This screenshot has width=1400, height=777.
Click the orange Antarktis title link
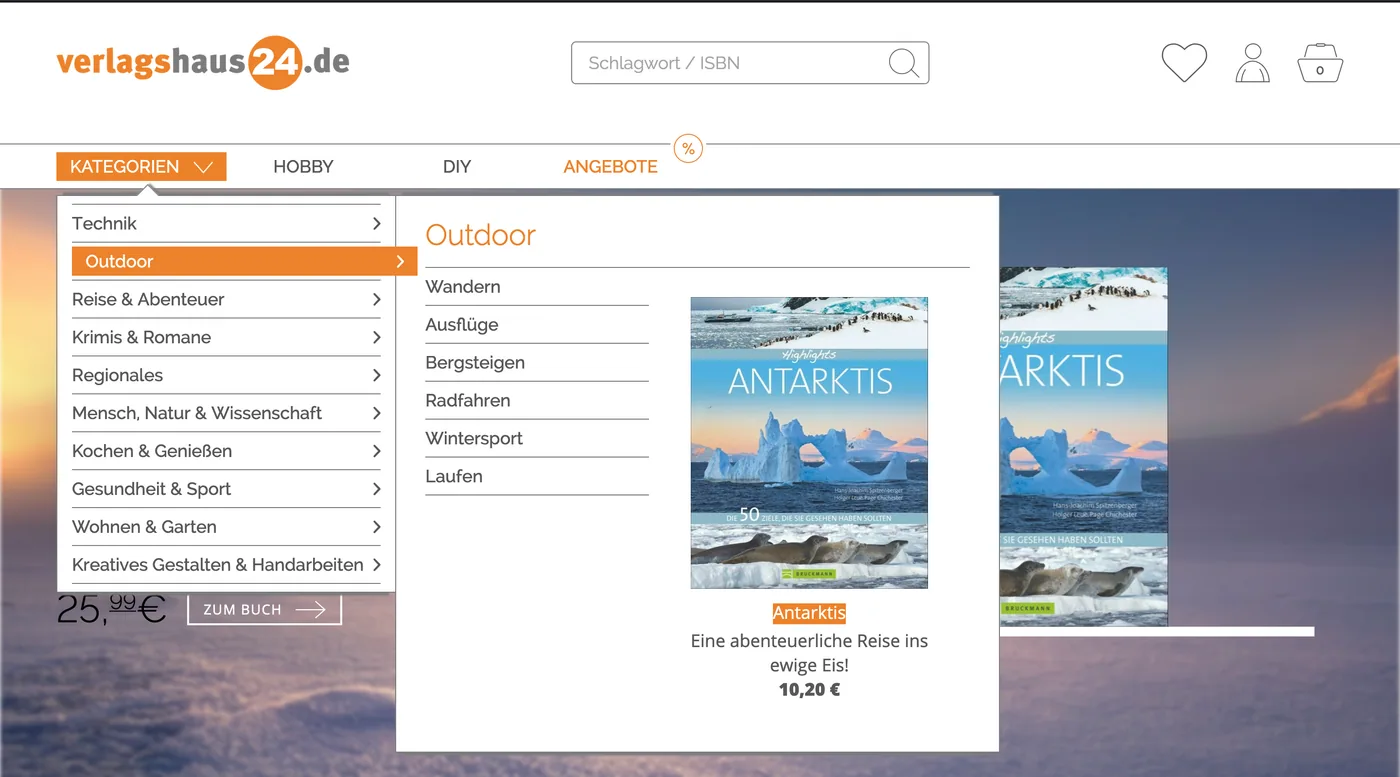[809, 613]
